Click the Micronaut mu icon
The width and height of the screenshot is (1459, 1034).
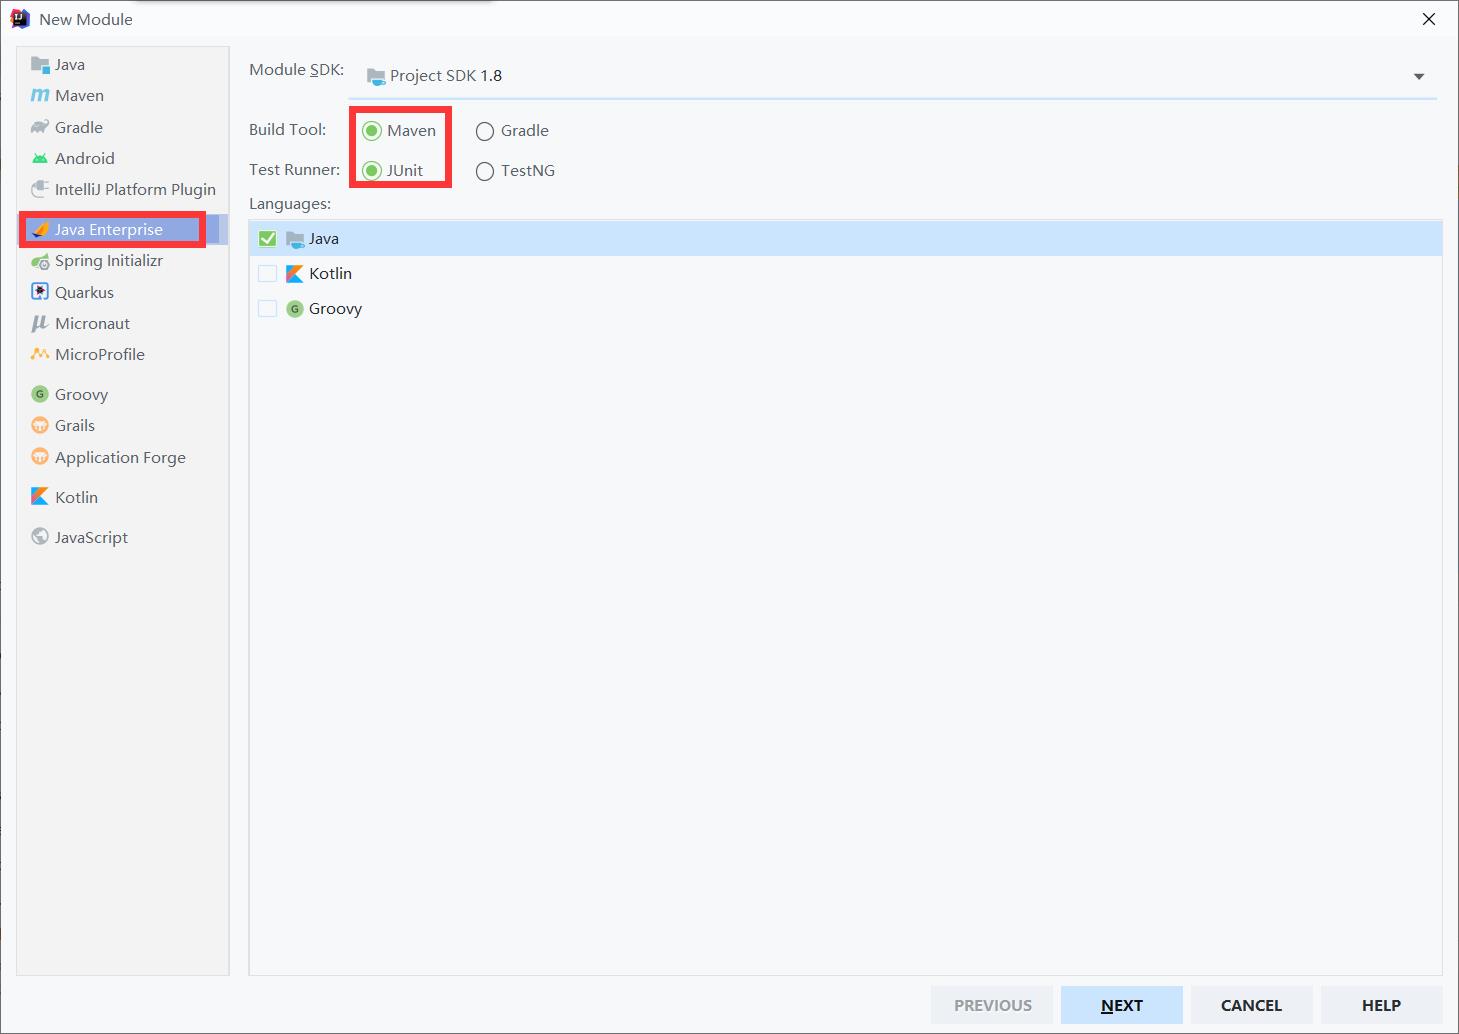click(40, 323)
